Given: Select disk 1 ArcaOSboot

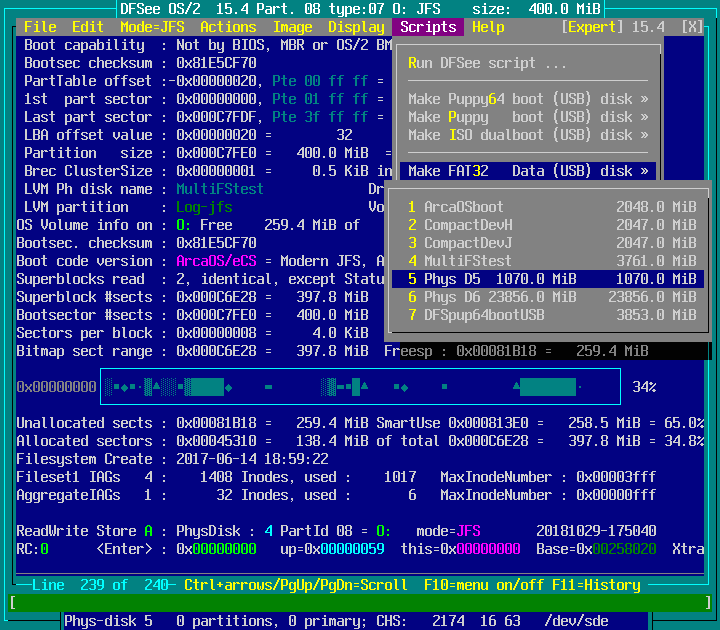Looking at the screenshot, I should point(551,207).
